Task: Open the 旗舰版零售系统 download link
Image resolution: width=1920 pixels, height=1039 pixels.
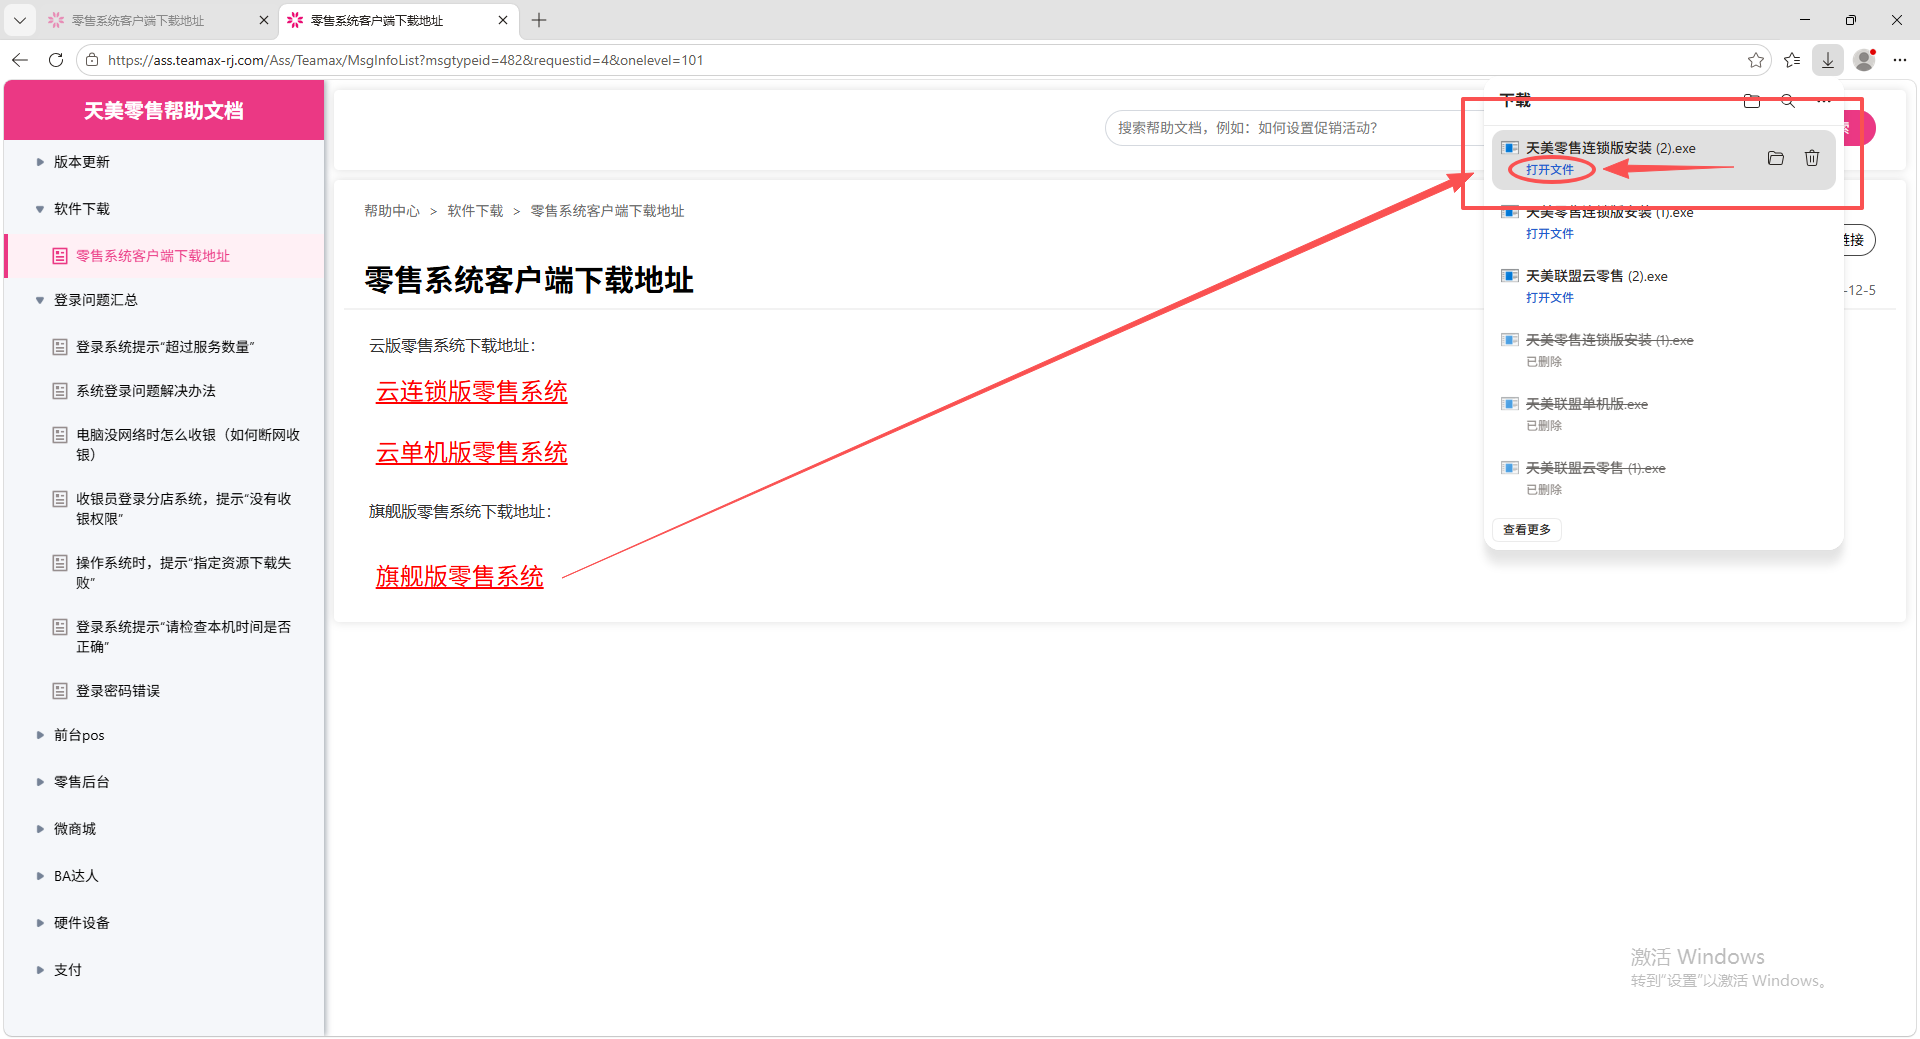Action: coord(459,577)
